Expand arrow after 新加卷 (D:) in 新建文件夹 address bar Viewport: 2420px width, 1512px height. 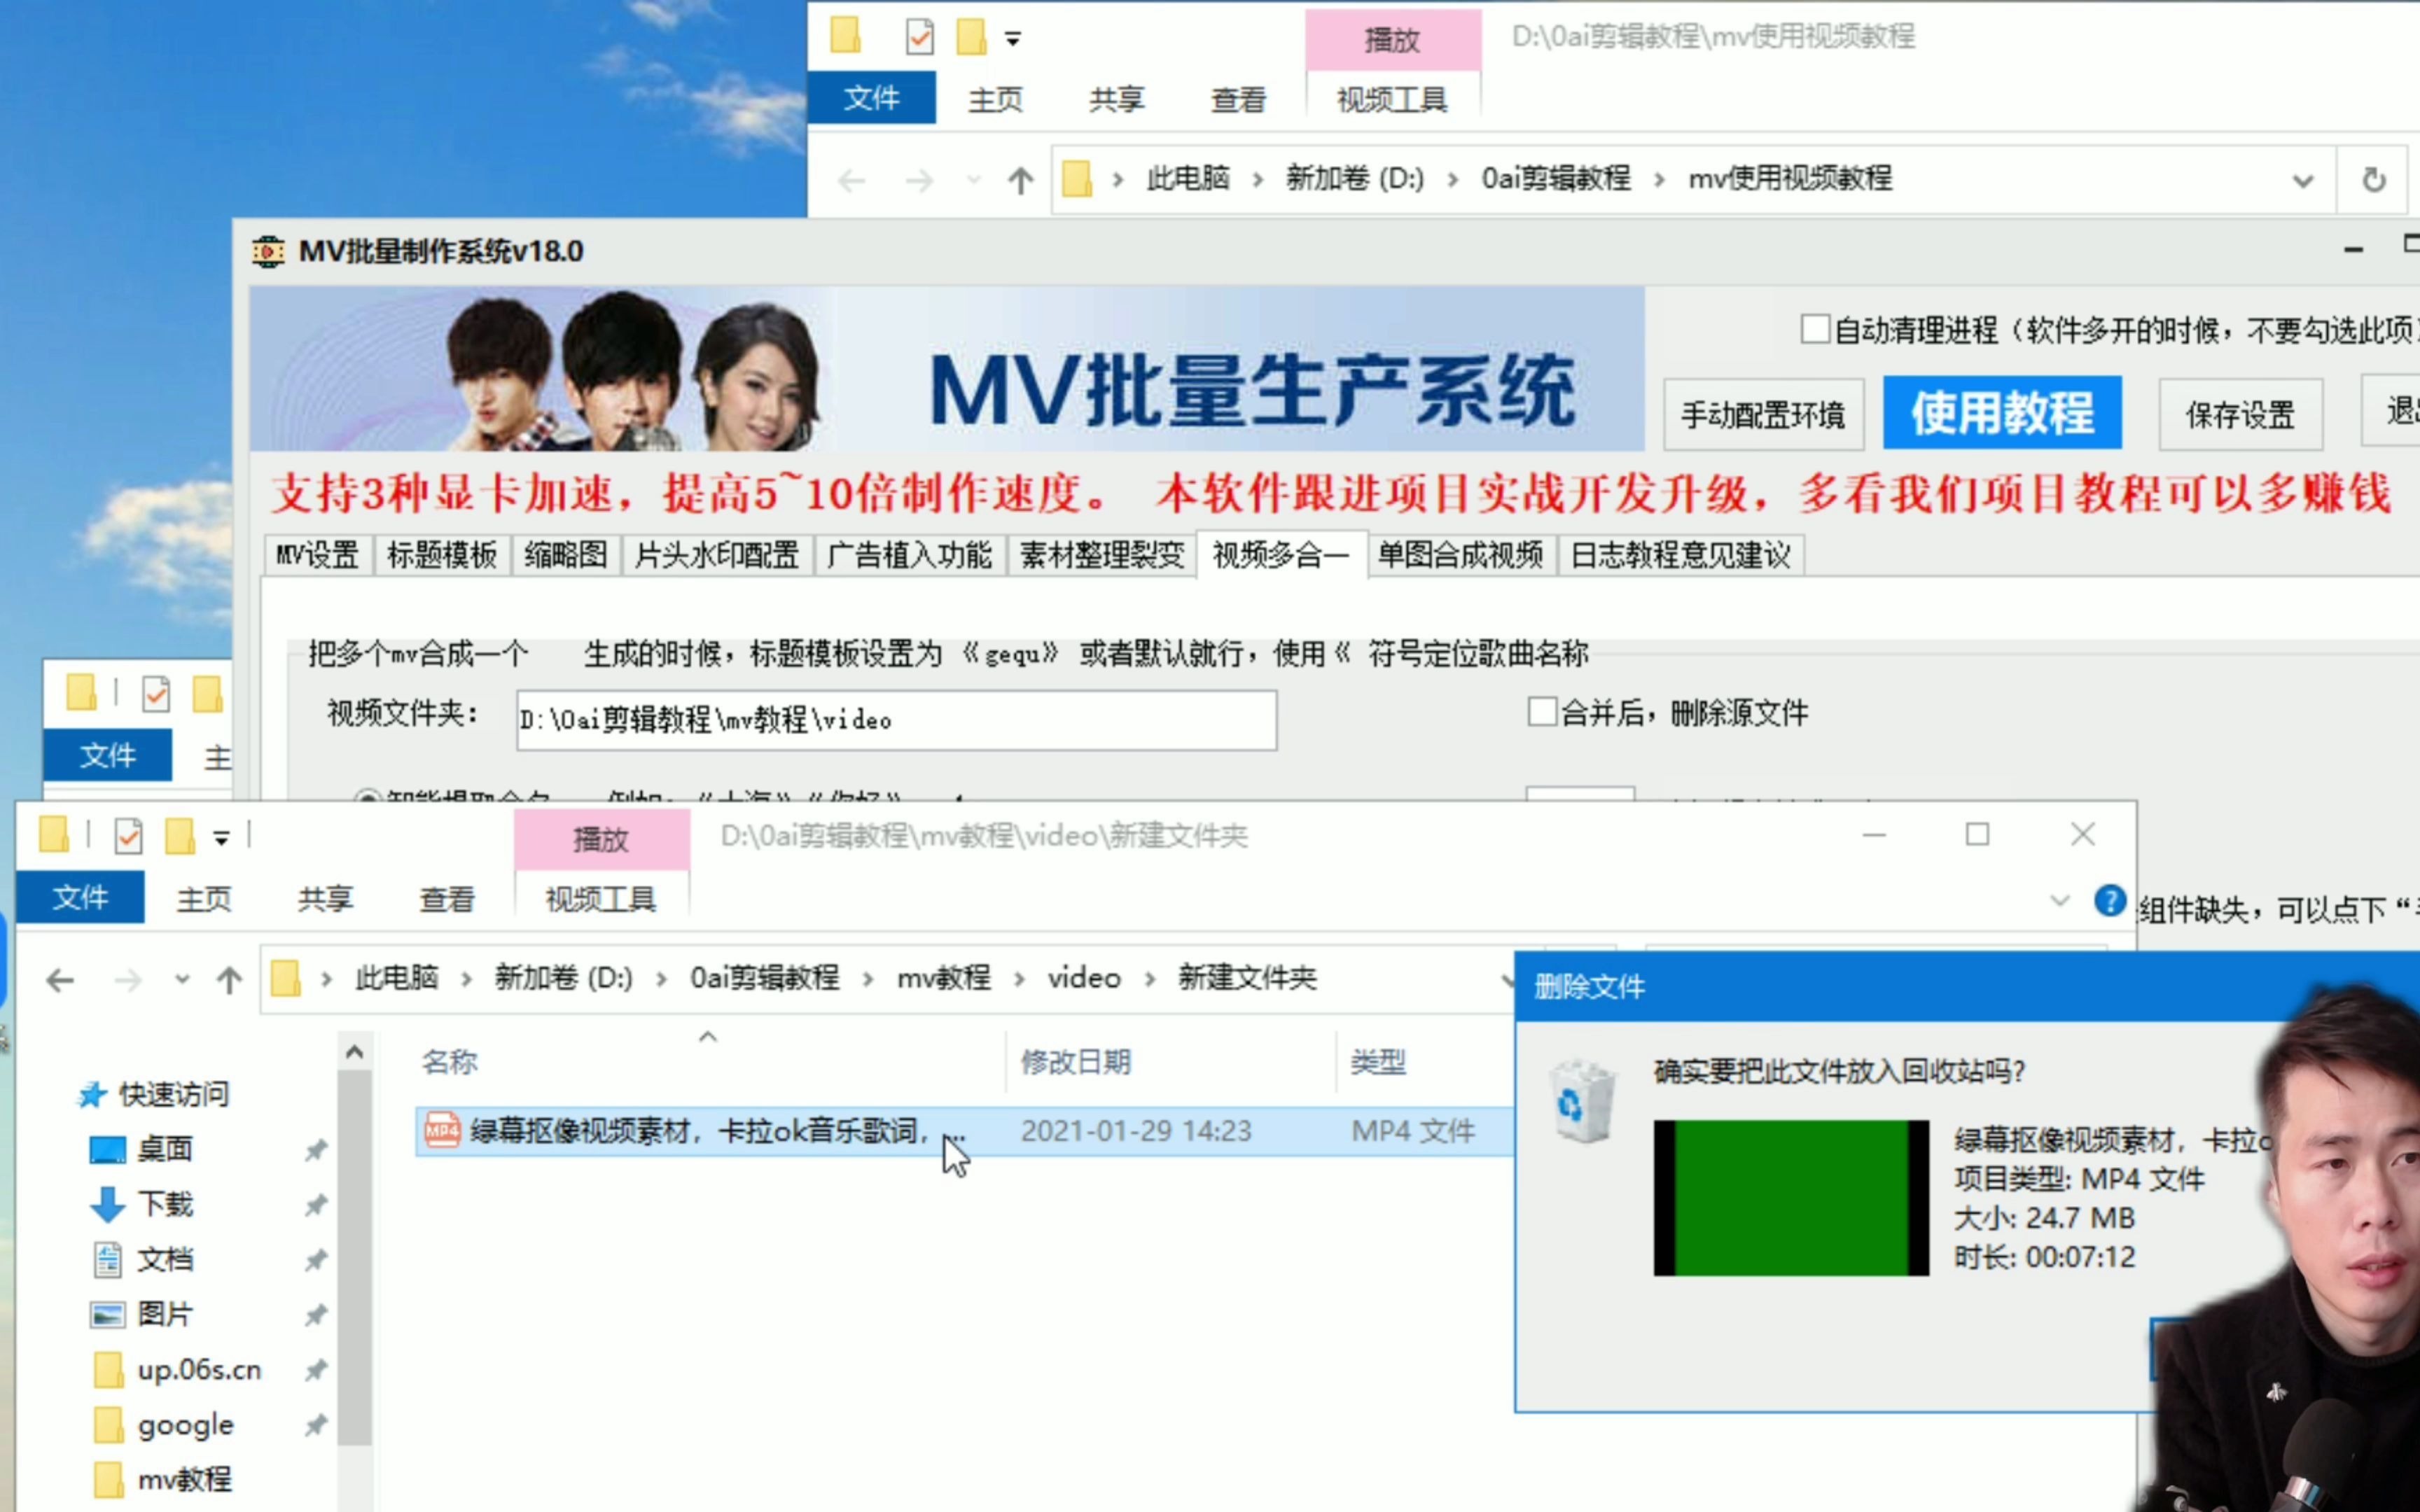coord(661,979)
